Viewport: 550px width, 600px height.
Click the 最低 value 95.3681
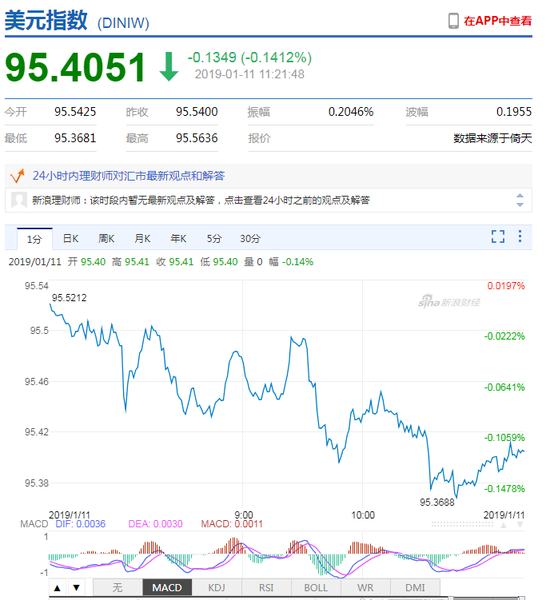click(x=75, y=138)
